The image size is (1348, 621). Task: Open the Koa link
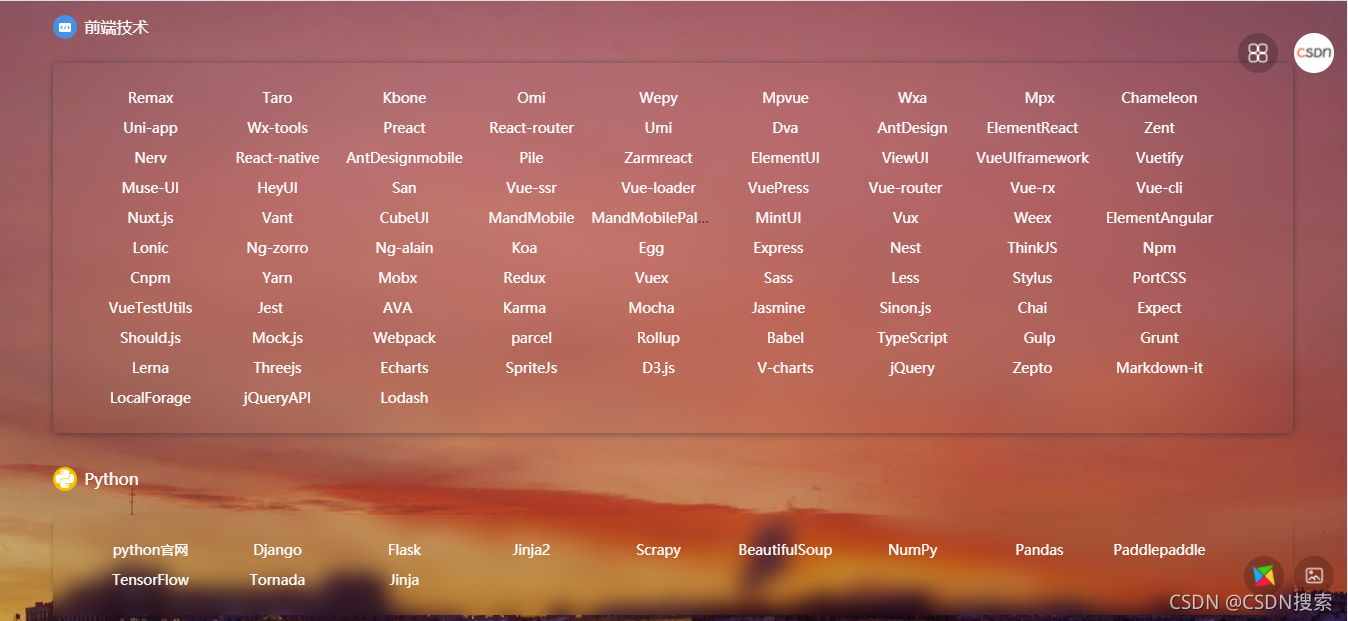(525, 248)
